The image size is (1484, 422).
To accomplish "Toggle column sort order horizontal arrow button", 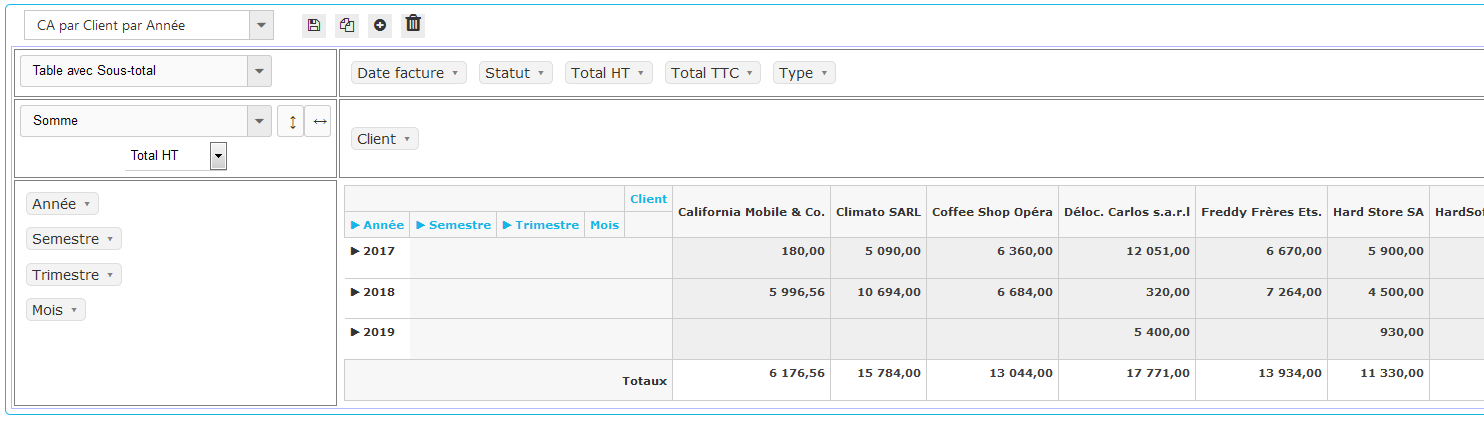I will (318, 121).
